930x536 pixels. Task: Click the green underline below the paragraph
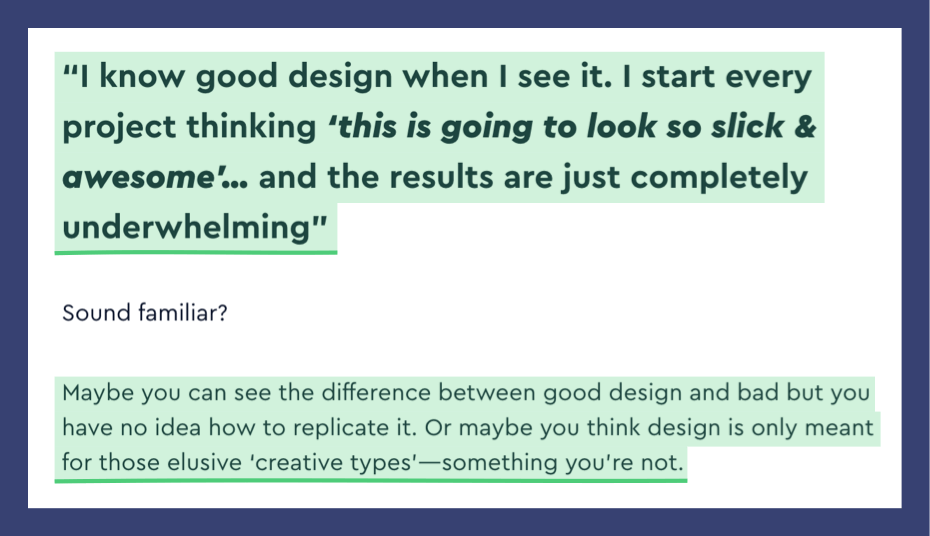(x=371, y=480)
